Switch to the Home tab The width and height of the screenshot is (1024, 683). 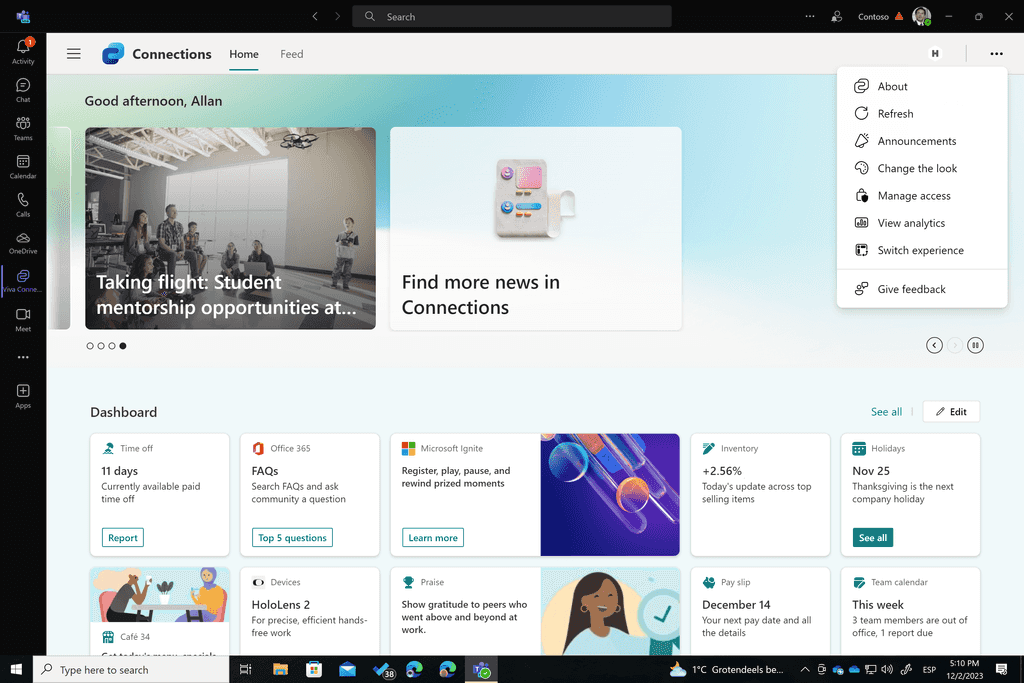244,54
